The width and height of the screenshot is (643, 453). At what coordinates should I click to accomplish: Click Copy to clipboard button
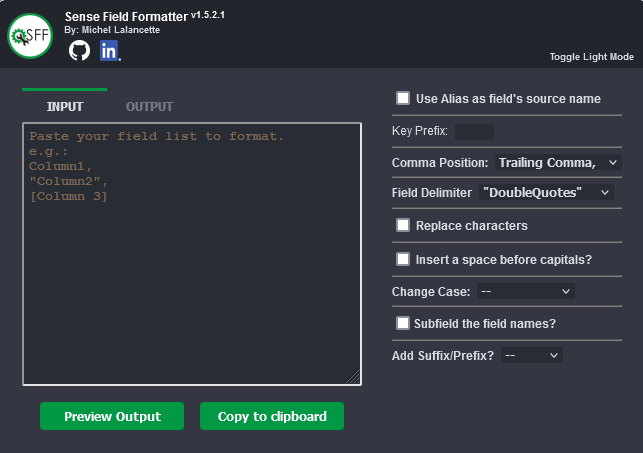click(x=272, y=416)
